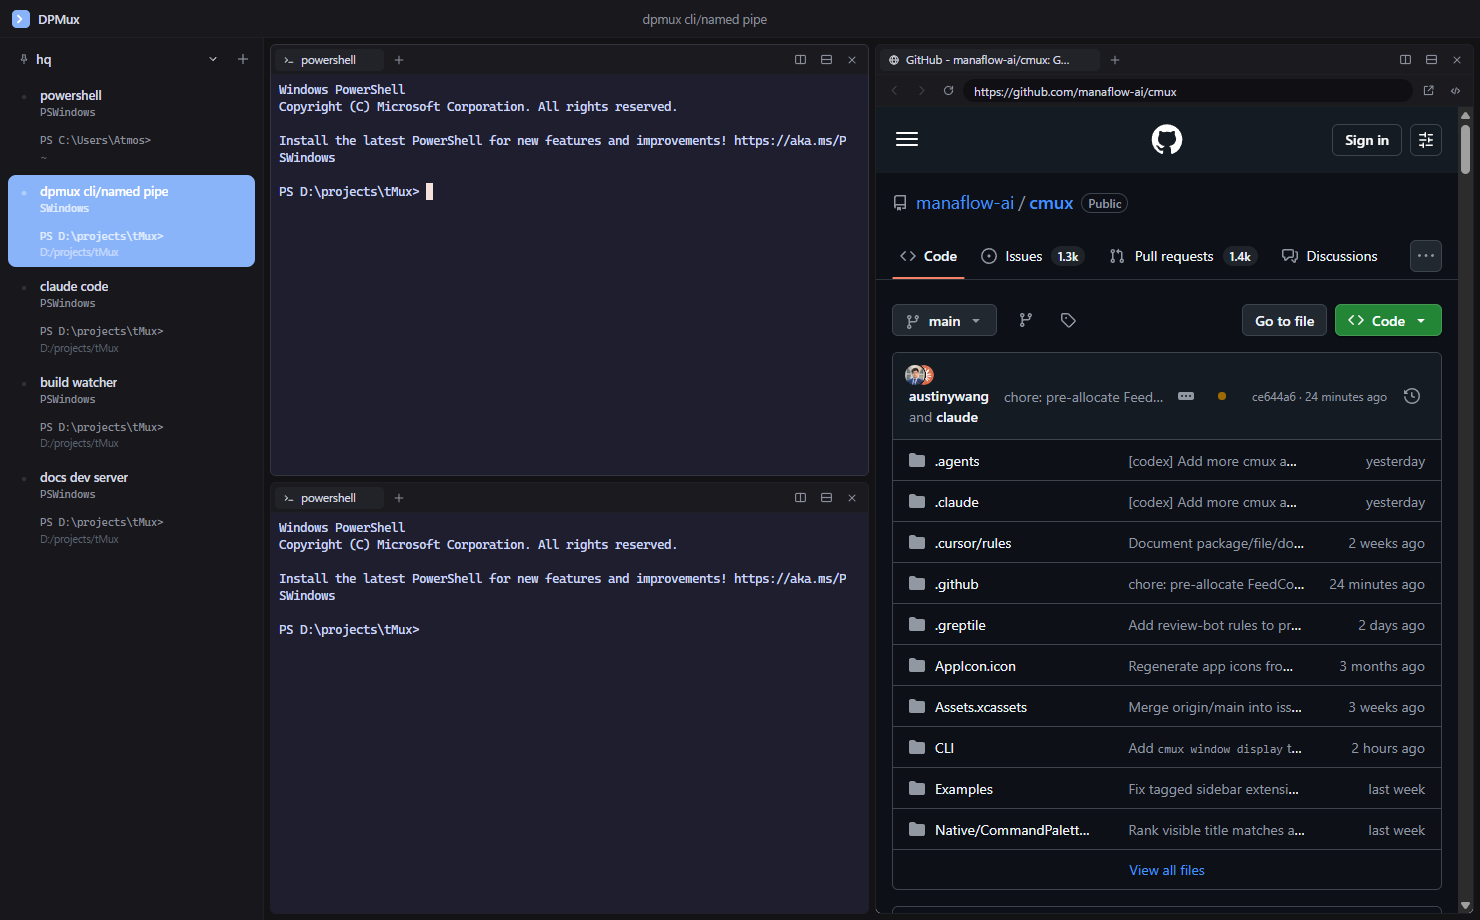
Task: Close the top terminal pane
Action: tap(852, 60)
